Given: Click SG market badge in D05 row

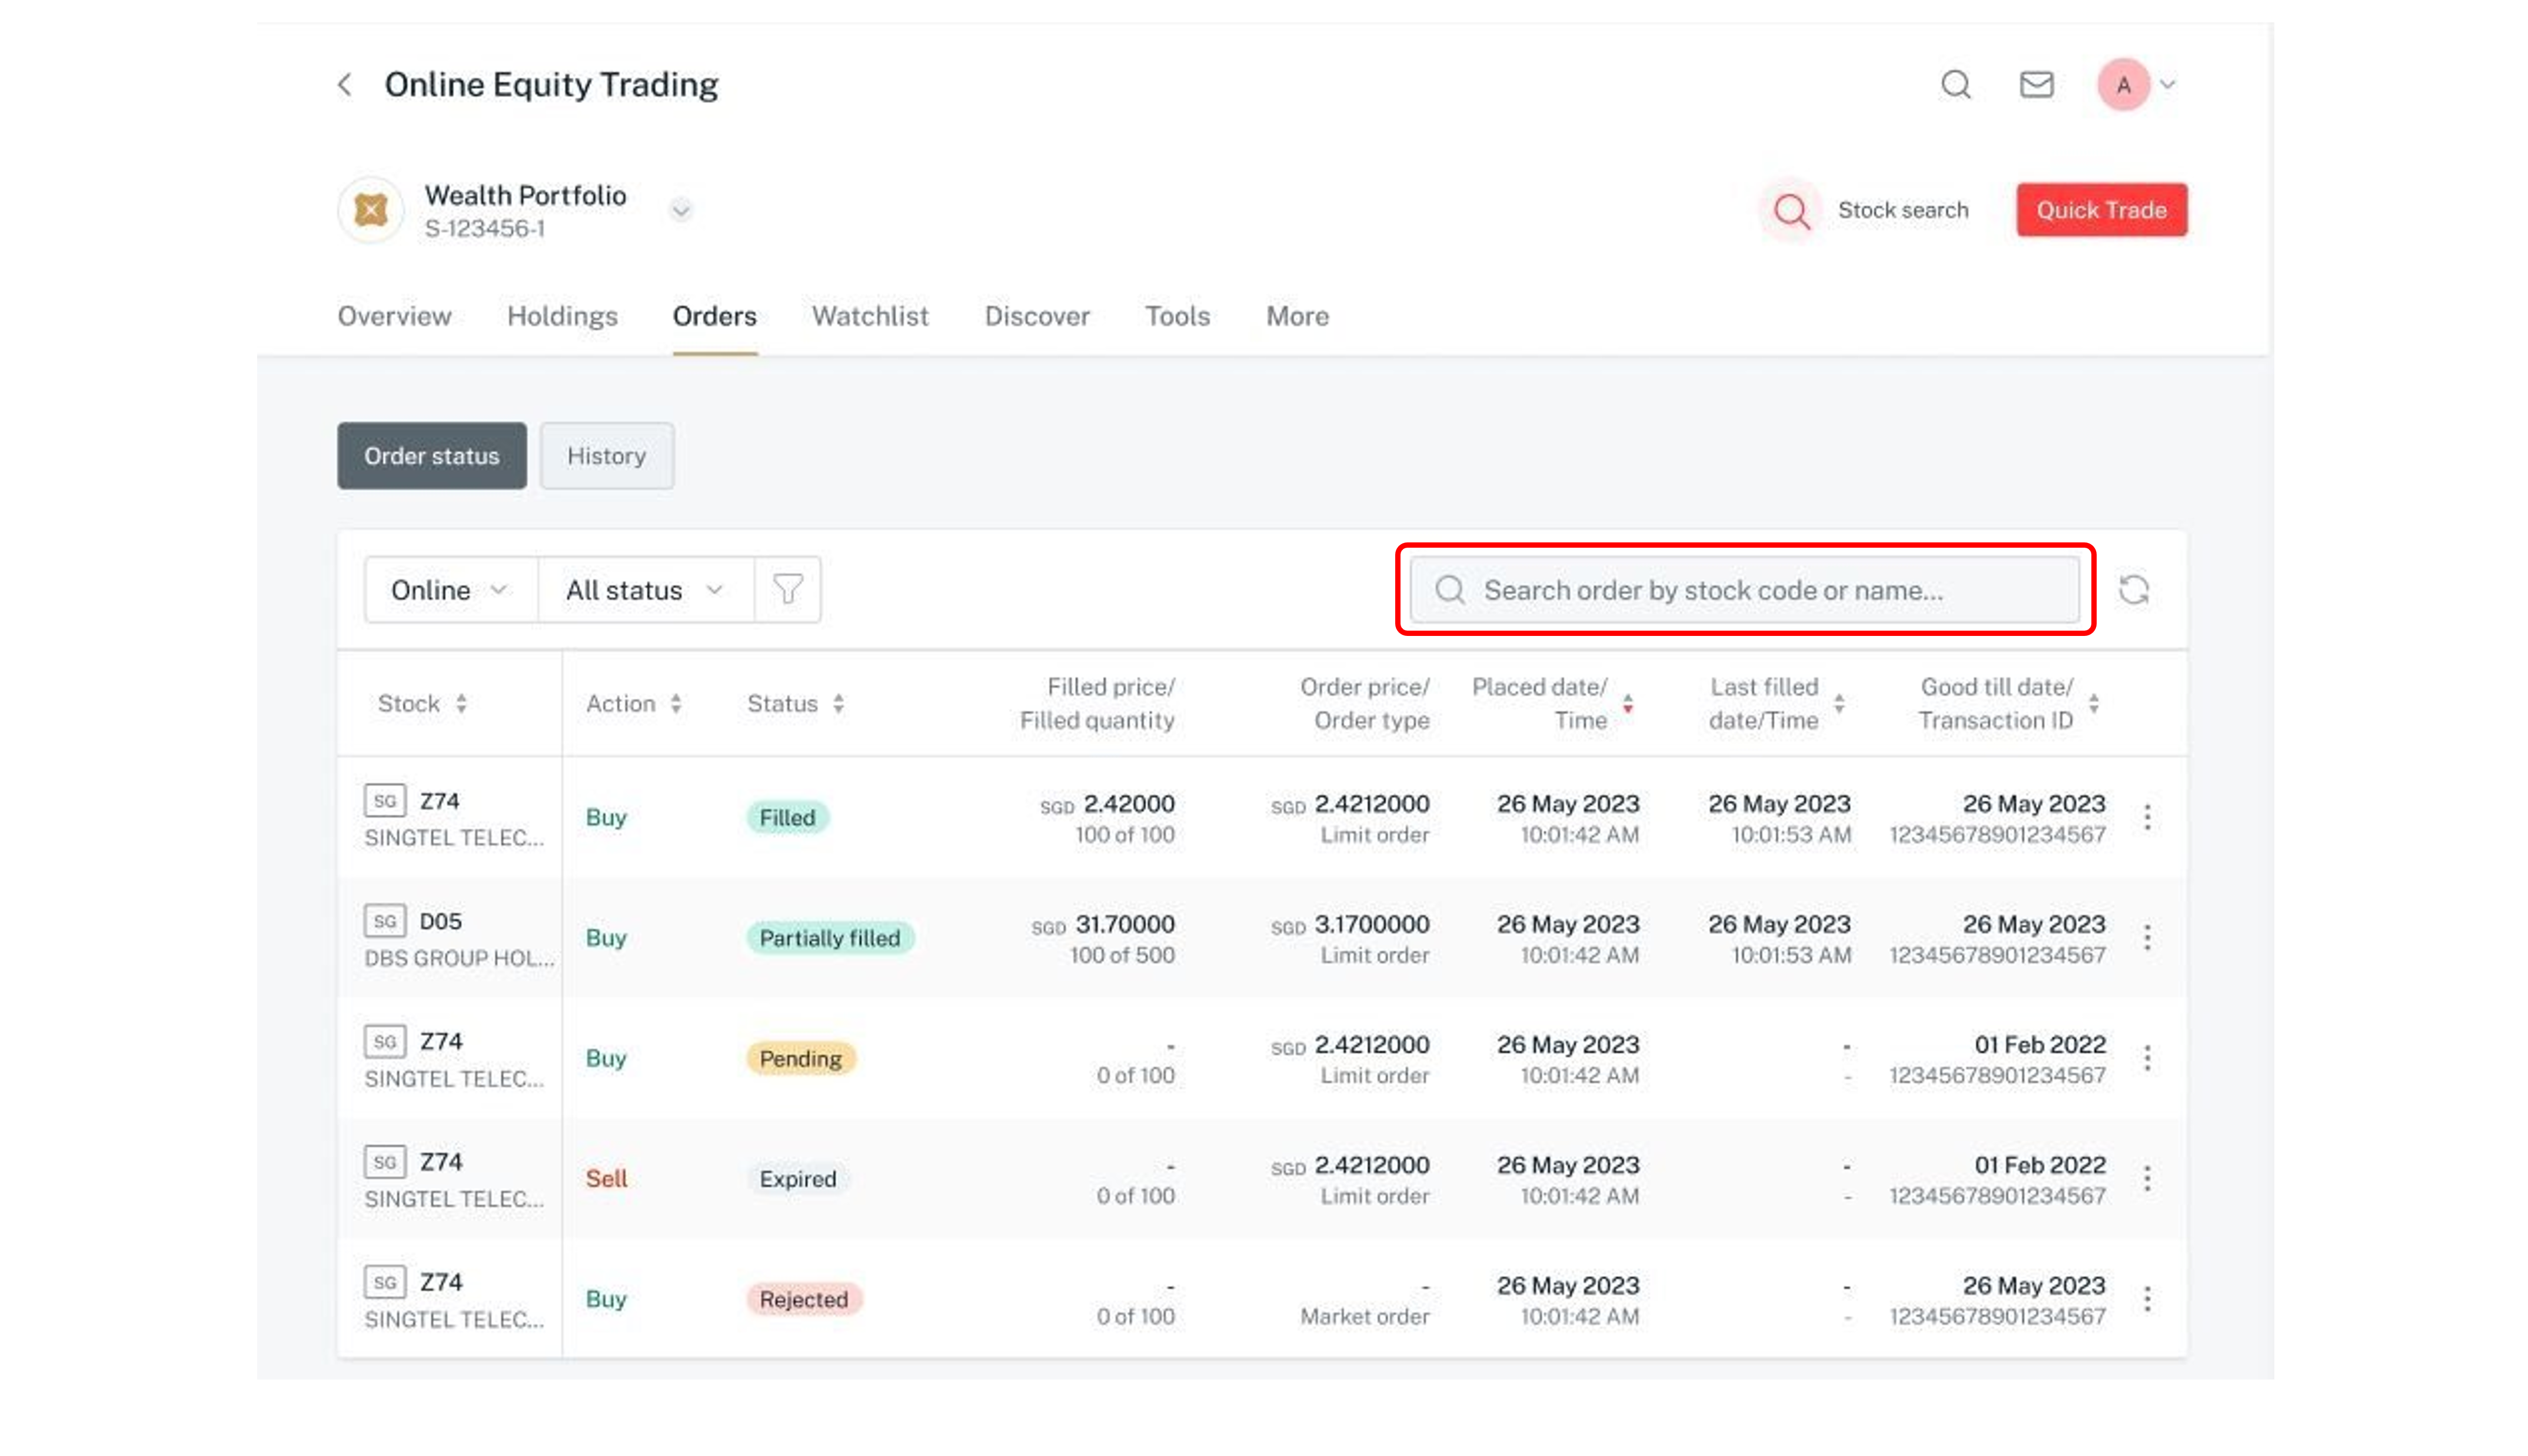Looking at the screenshot, I should 385,921.
